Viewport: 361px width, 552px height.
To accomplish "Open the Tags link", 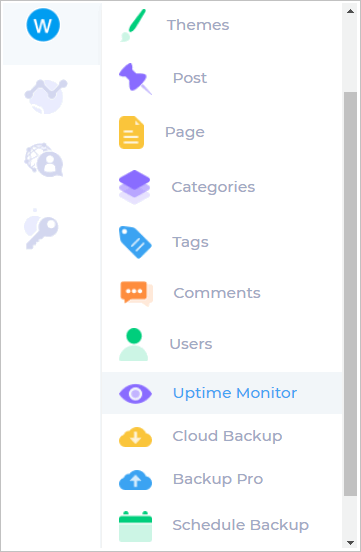I will point(190,243).
